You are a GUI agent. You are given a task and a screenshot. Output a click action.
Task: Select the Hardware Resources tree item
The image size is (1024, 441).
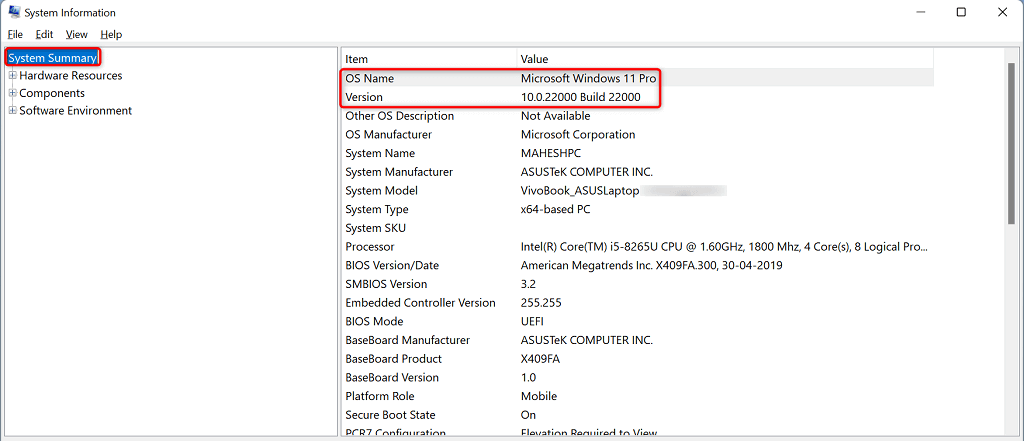tap(71, 76)
